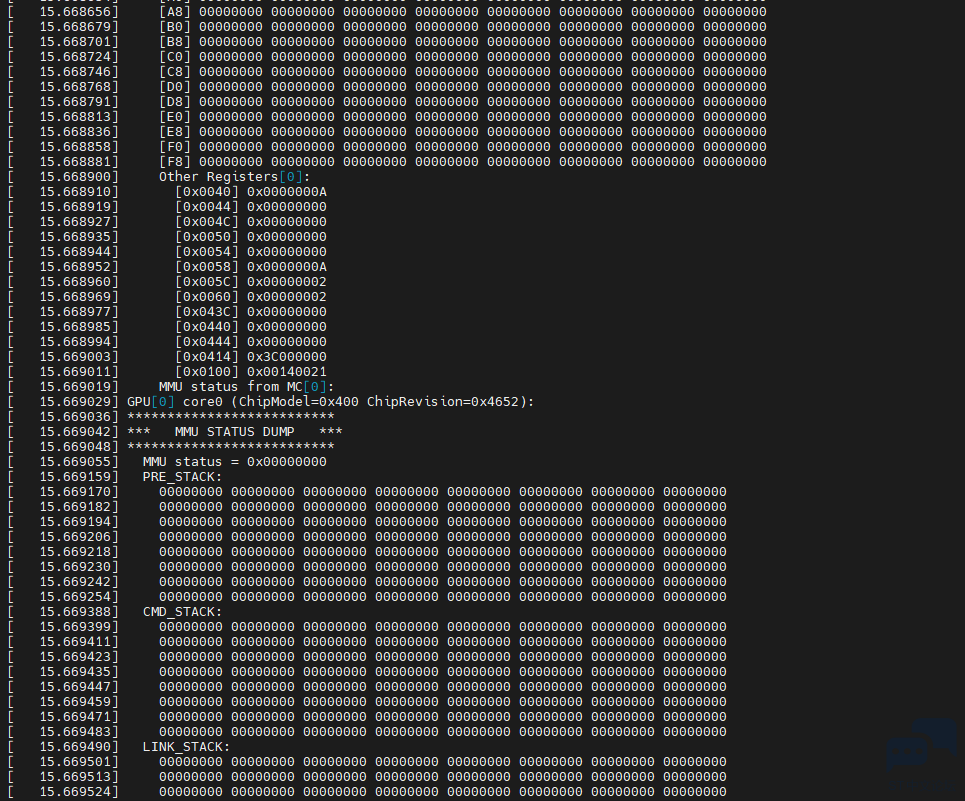Click the [A8] row label
This screenshot has height=801, width=965.
[x=175, y=12]
